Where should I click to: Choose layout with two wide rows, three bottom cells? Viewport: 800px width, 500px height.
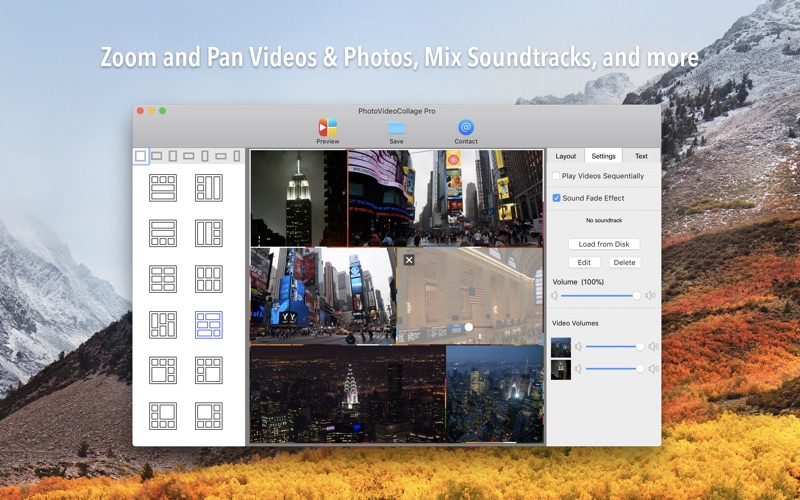tap(163, 233)
